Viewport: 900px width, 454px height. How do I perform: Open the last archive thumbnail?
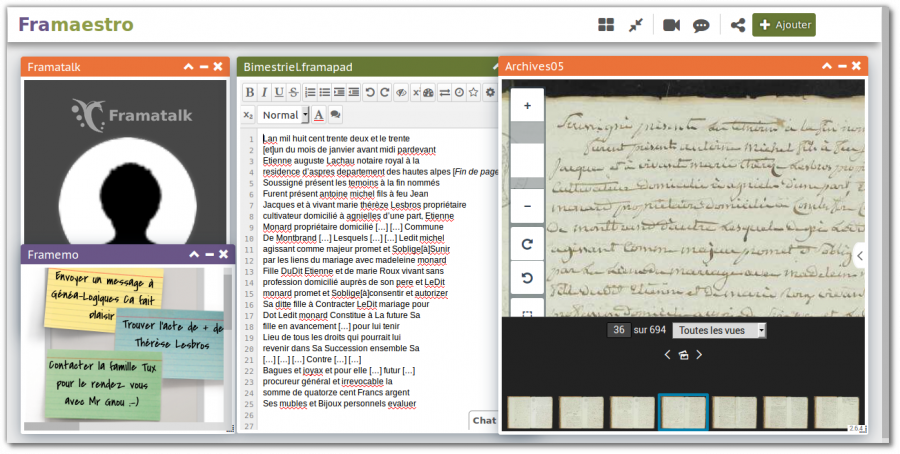click(837, 413)
